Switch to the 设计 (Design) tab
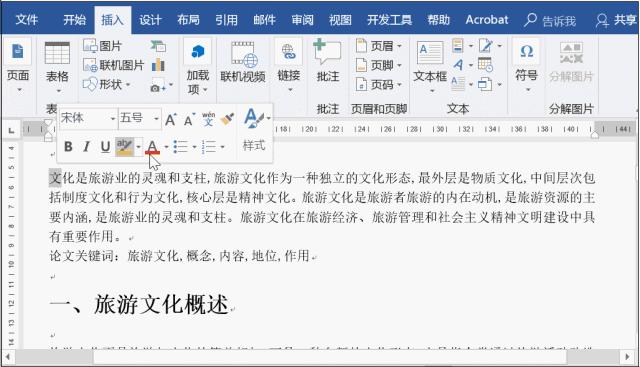640x367 pixels. (150, 20)
